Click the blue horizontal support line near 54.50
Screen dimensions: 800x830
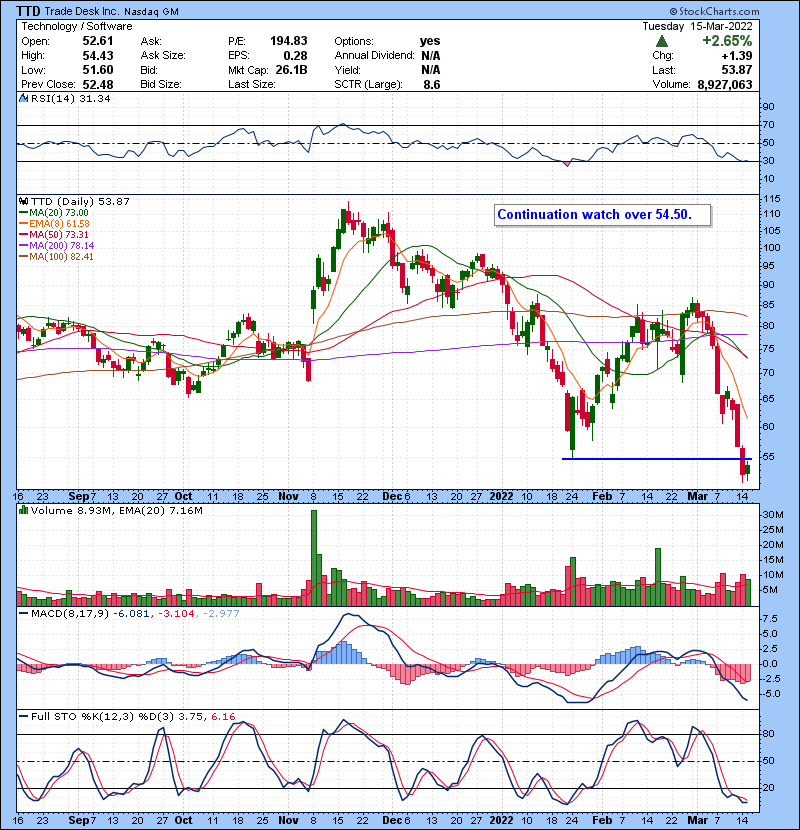[x=656, y=459]
